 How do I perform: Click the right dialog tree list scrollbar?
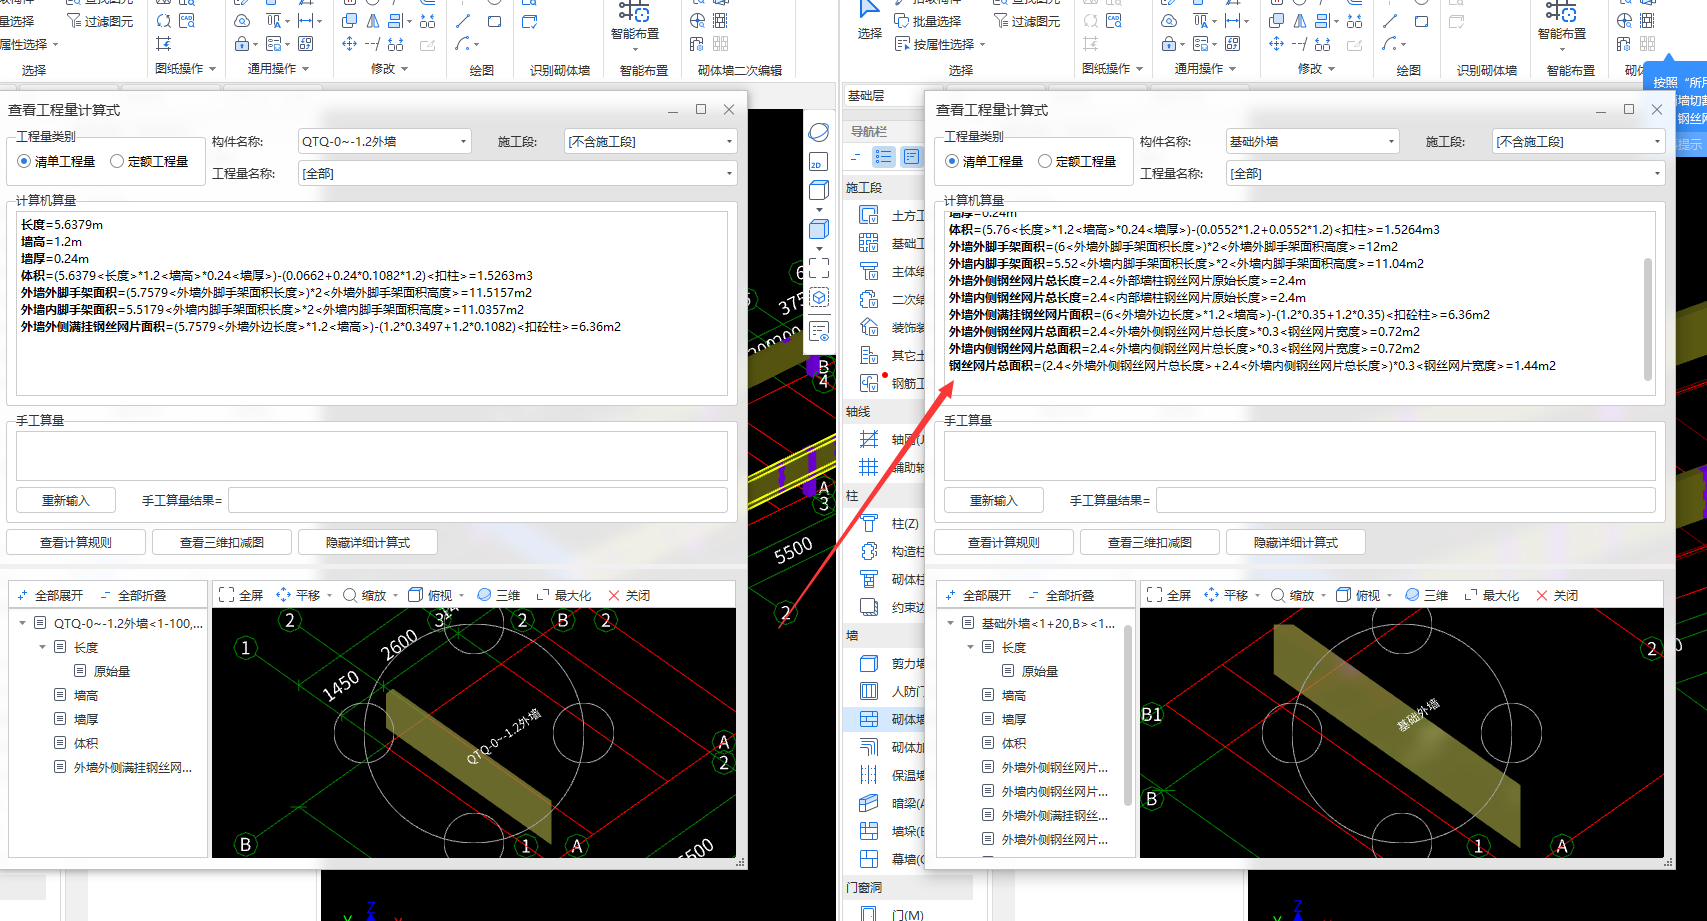1128,715
